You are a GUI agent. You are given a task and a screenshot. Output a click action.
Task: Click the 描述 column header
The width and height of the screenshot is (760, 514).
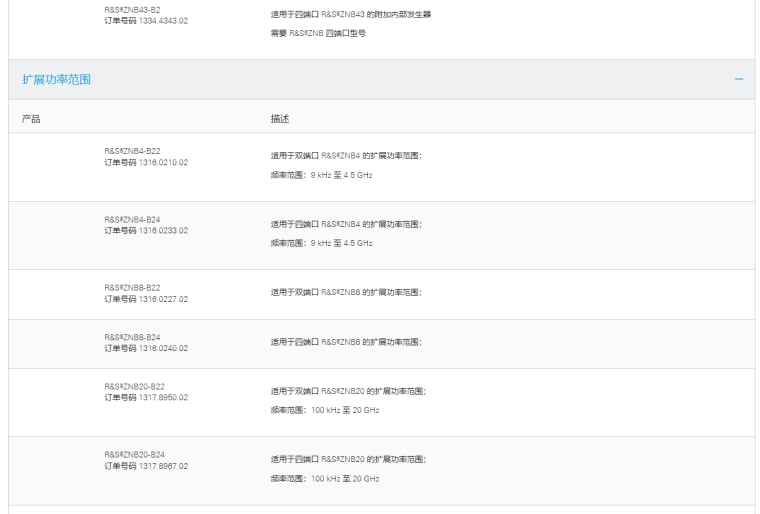(280, 118)
